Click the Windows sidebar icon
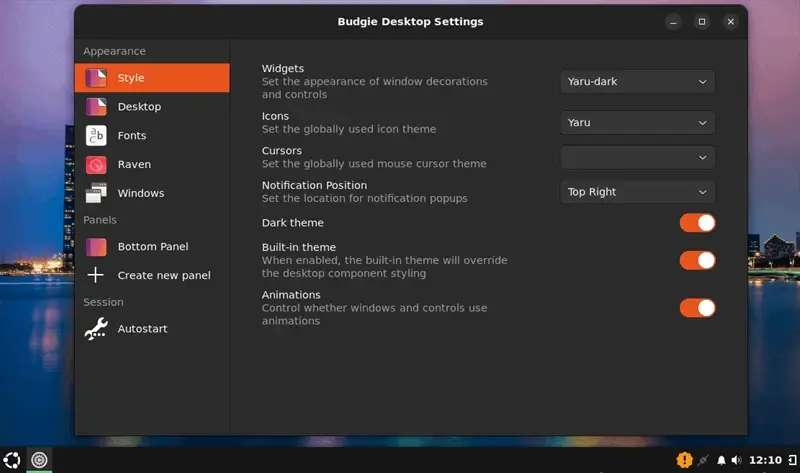This screenshot has width=800, height=473. tap(96, 193)
